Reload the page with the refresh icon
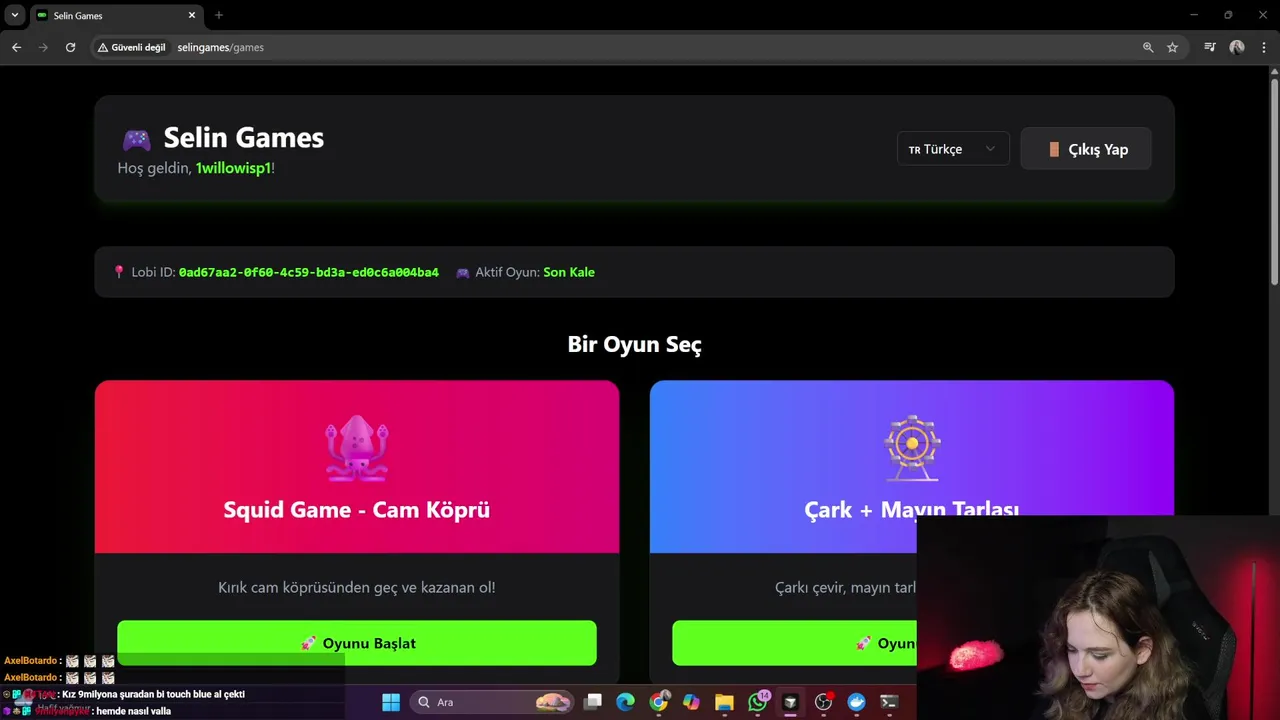The width and height of the screenshot is (1280, 720). 70,47
